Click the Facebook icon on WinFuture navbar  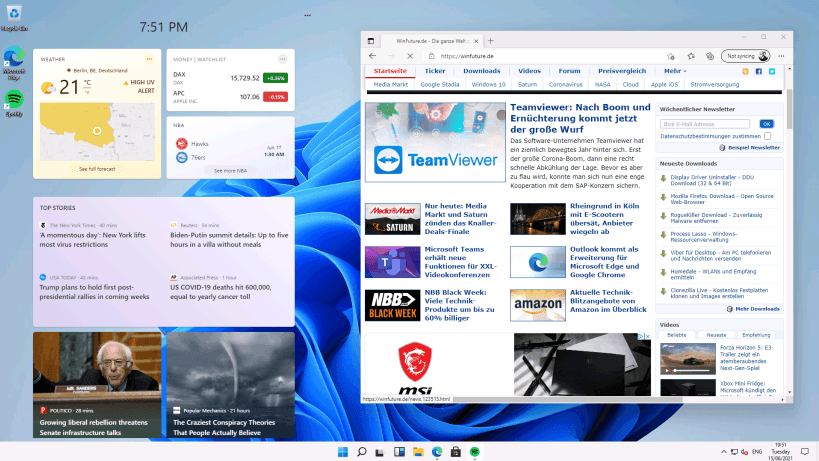tap(758, 71)
